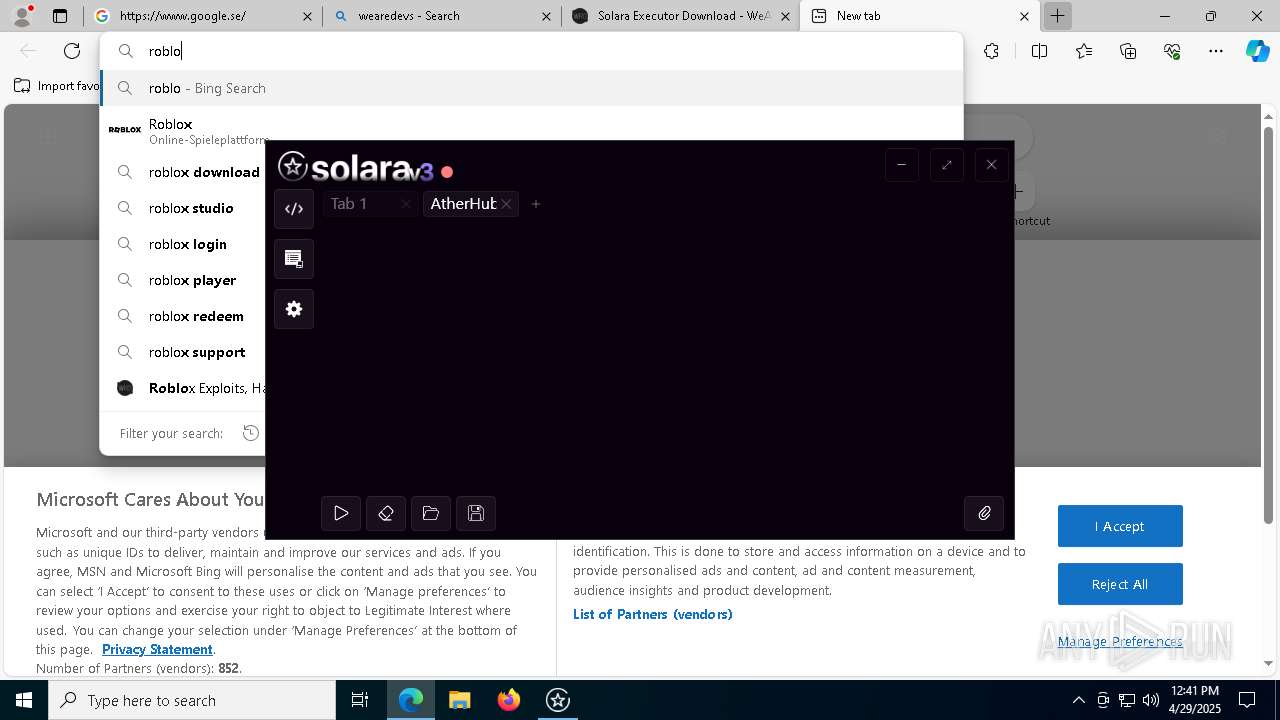Open Edge split screen icon
1280x720 pixels.
click(x=1039, y=51)
